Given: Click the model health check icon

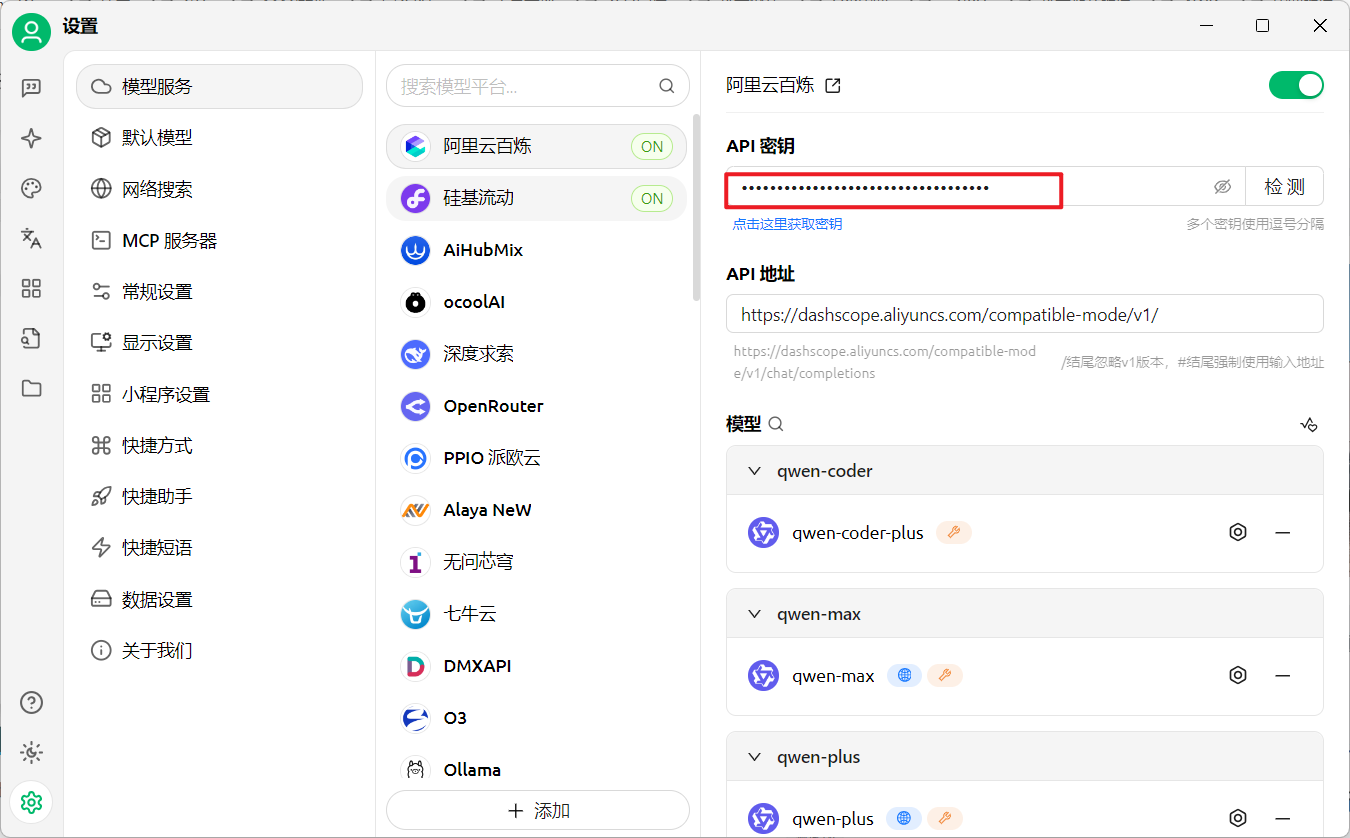Looking at the screenshot, I should 1308,424.
